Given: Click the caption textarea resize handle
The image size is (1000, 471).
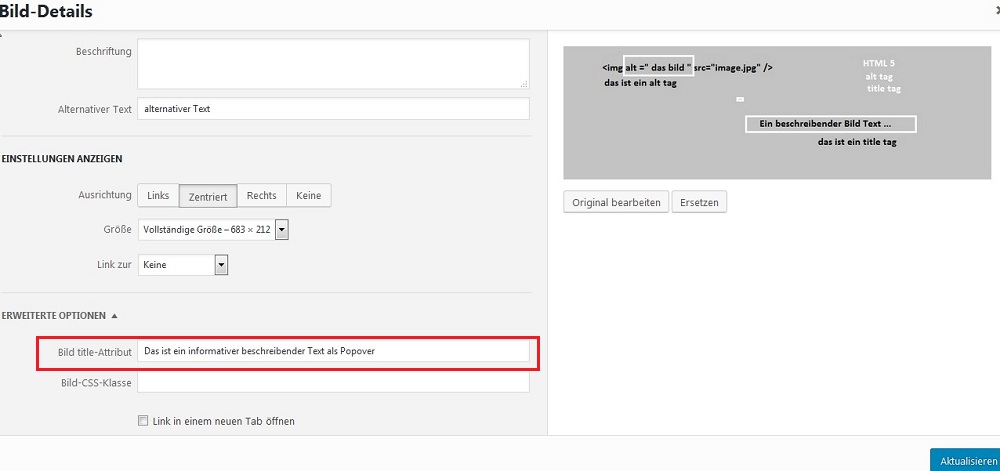Looking at the screenshot, I should point(524,84).
